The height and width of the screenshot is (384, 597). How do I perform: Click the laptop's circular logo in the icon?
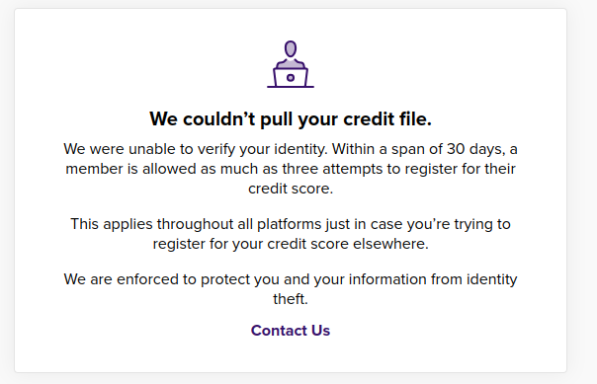pyautogui.click(x=291, y=78)
